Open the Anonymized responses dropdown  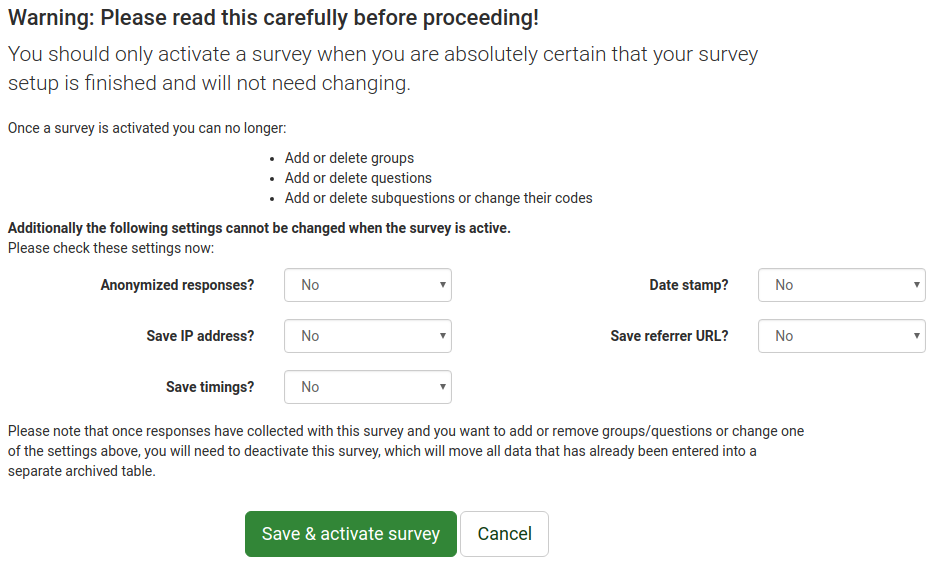point(367,285)
